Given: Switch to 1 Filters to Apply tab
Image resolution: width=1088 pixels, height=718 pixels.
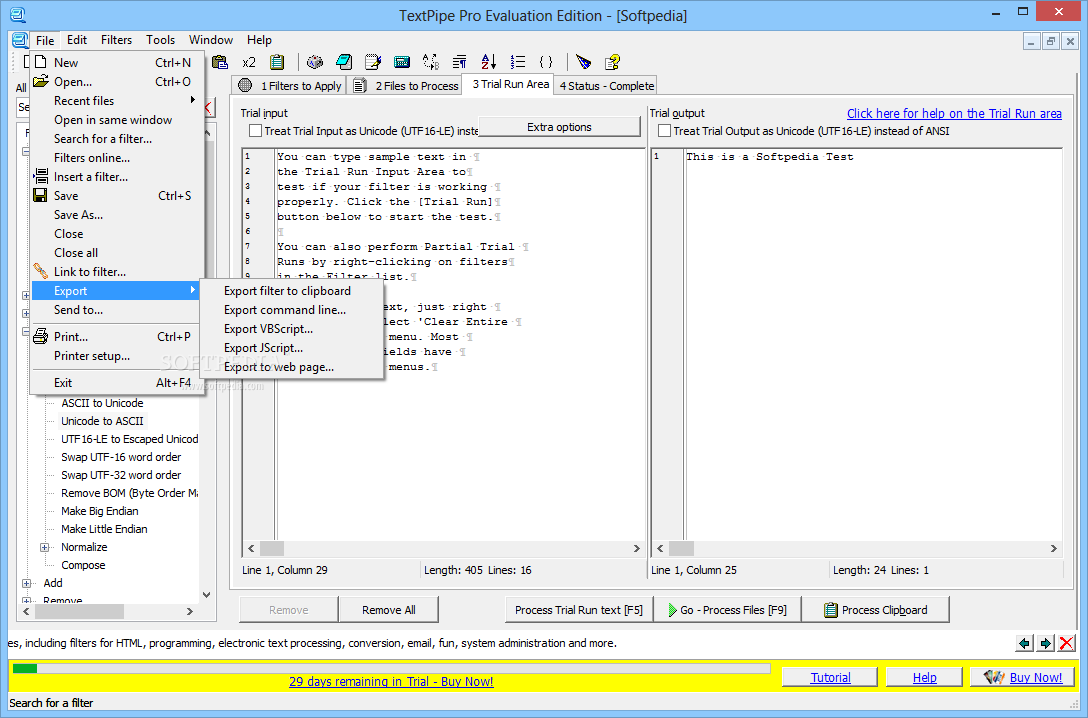Looking at the screenshot, I should pos(289,85).
